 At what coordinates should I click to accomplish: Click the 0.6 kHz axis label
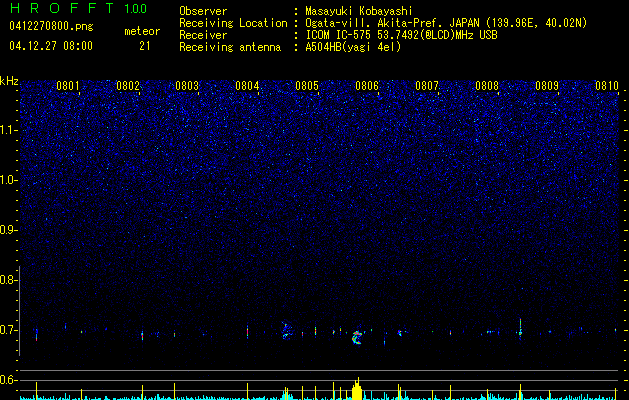pyautogui.click(x=8, y=380)
